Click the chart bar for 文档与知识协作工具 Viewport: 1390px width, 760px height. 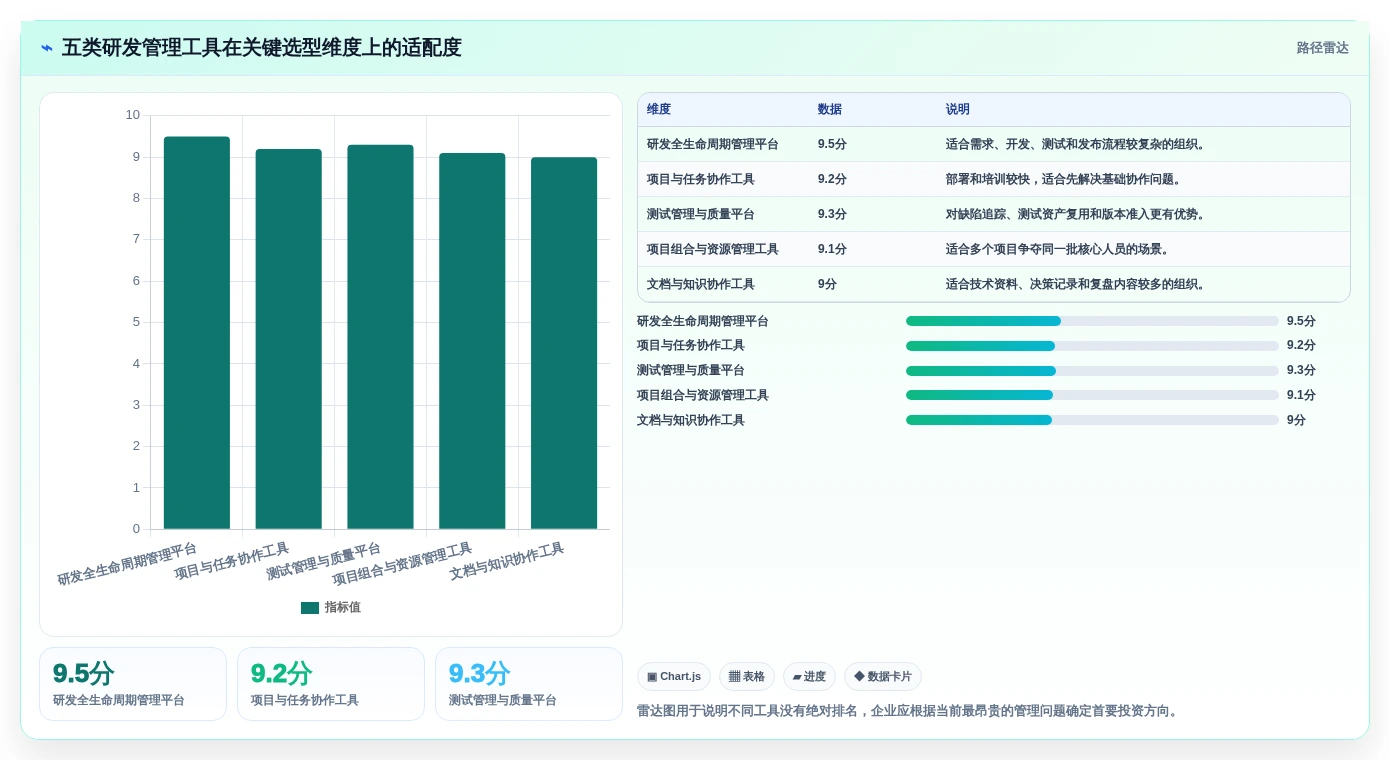[564, 343]
